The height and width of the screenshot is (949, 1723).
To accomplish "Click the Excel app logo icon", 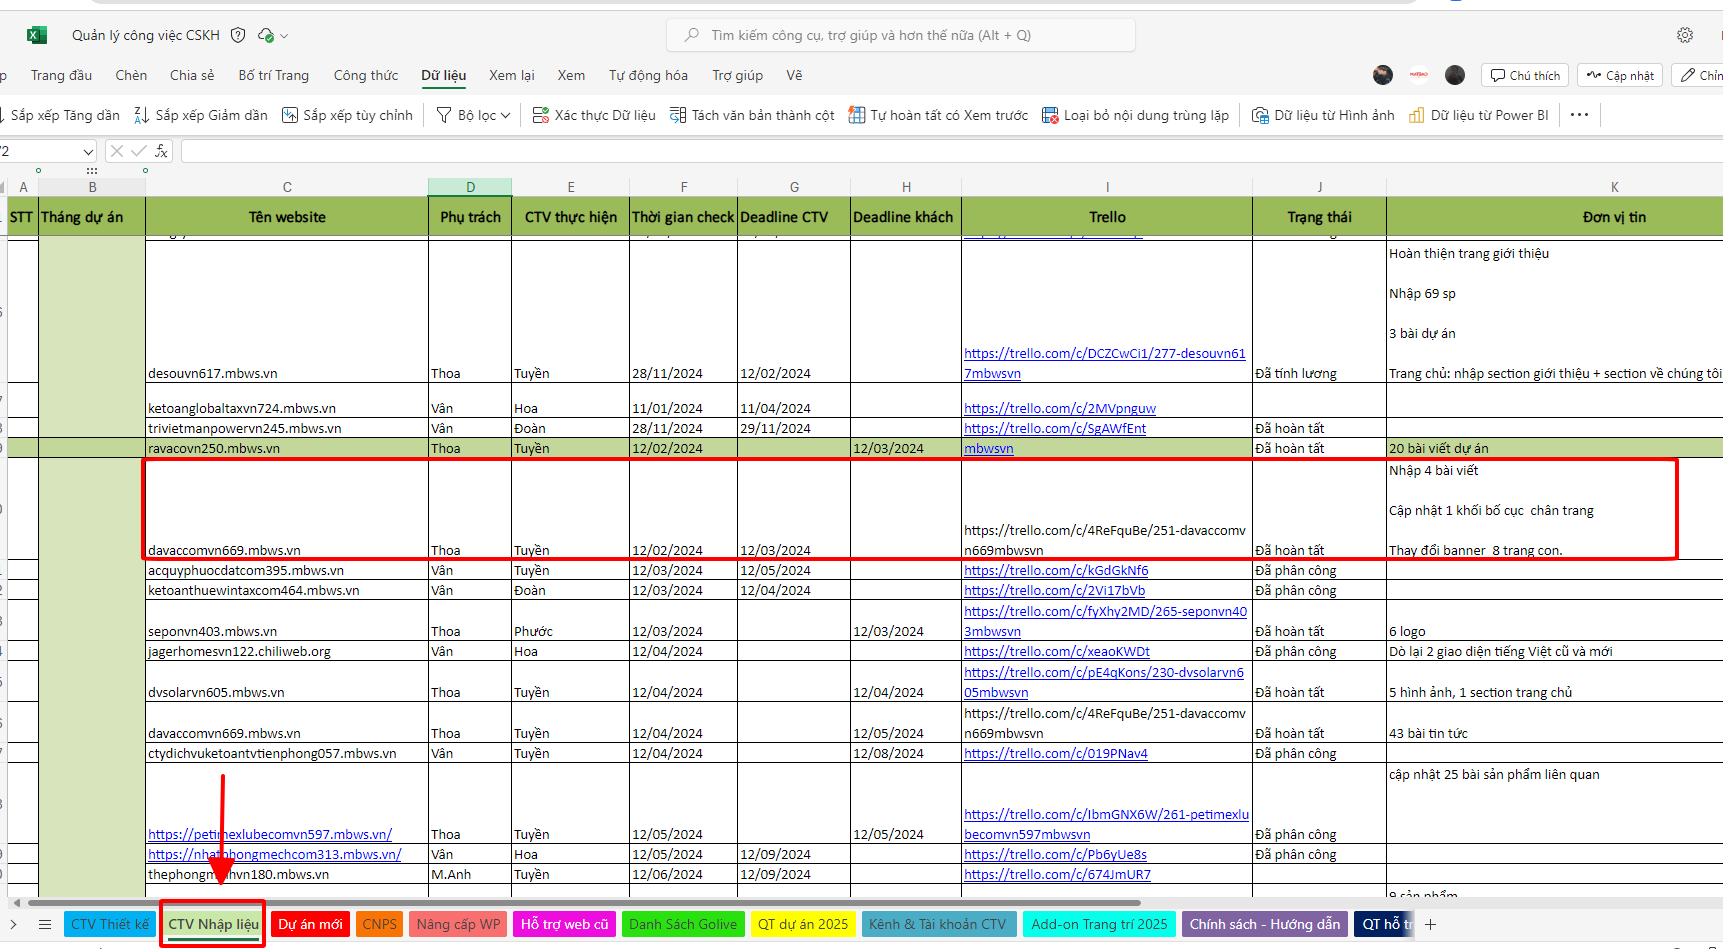I will (37, 35).
